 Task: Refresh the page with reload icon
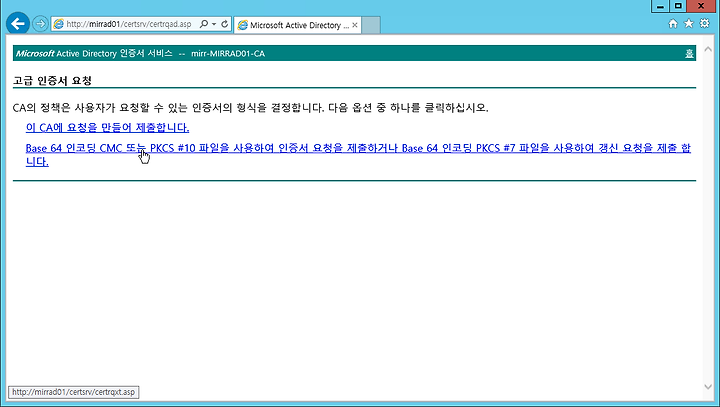pos(225,24)
